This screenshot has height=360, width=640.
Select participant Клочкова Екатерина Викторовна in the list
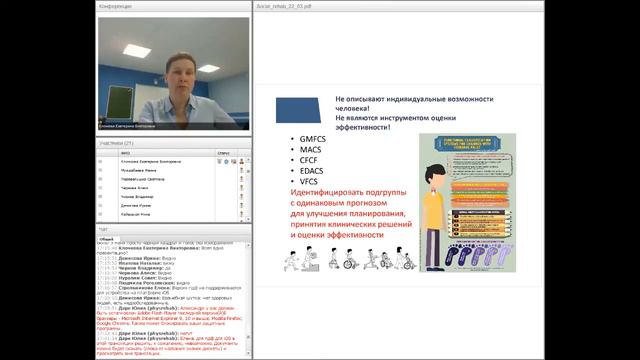click(151, 162)
